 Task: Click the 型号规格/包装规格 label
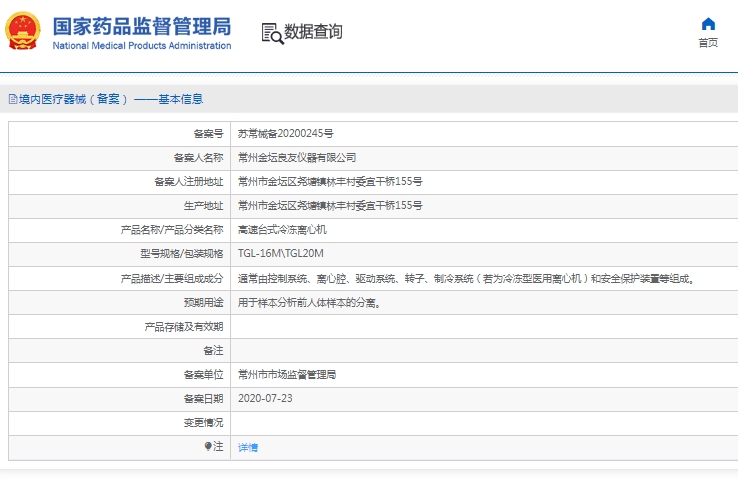click(x=182, y=254)
